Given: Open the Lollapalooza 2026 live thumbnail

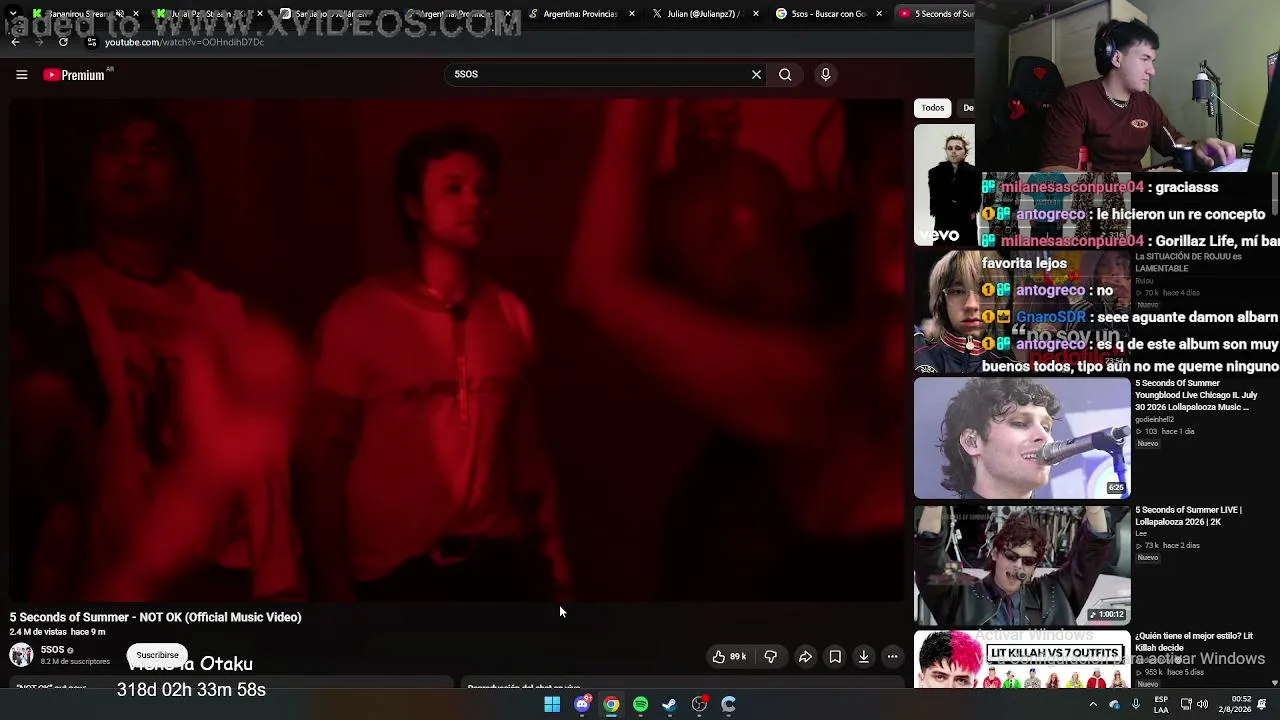Looking at the screenshot, I should click(x=1022, y=565).
